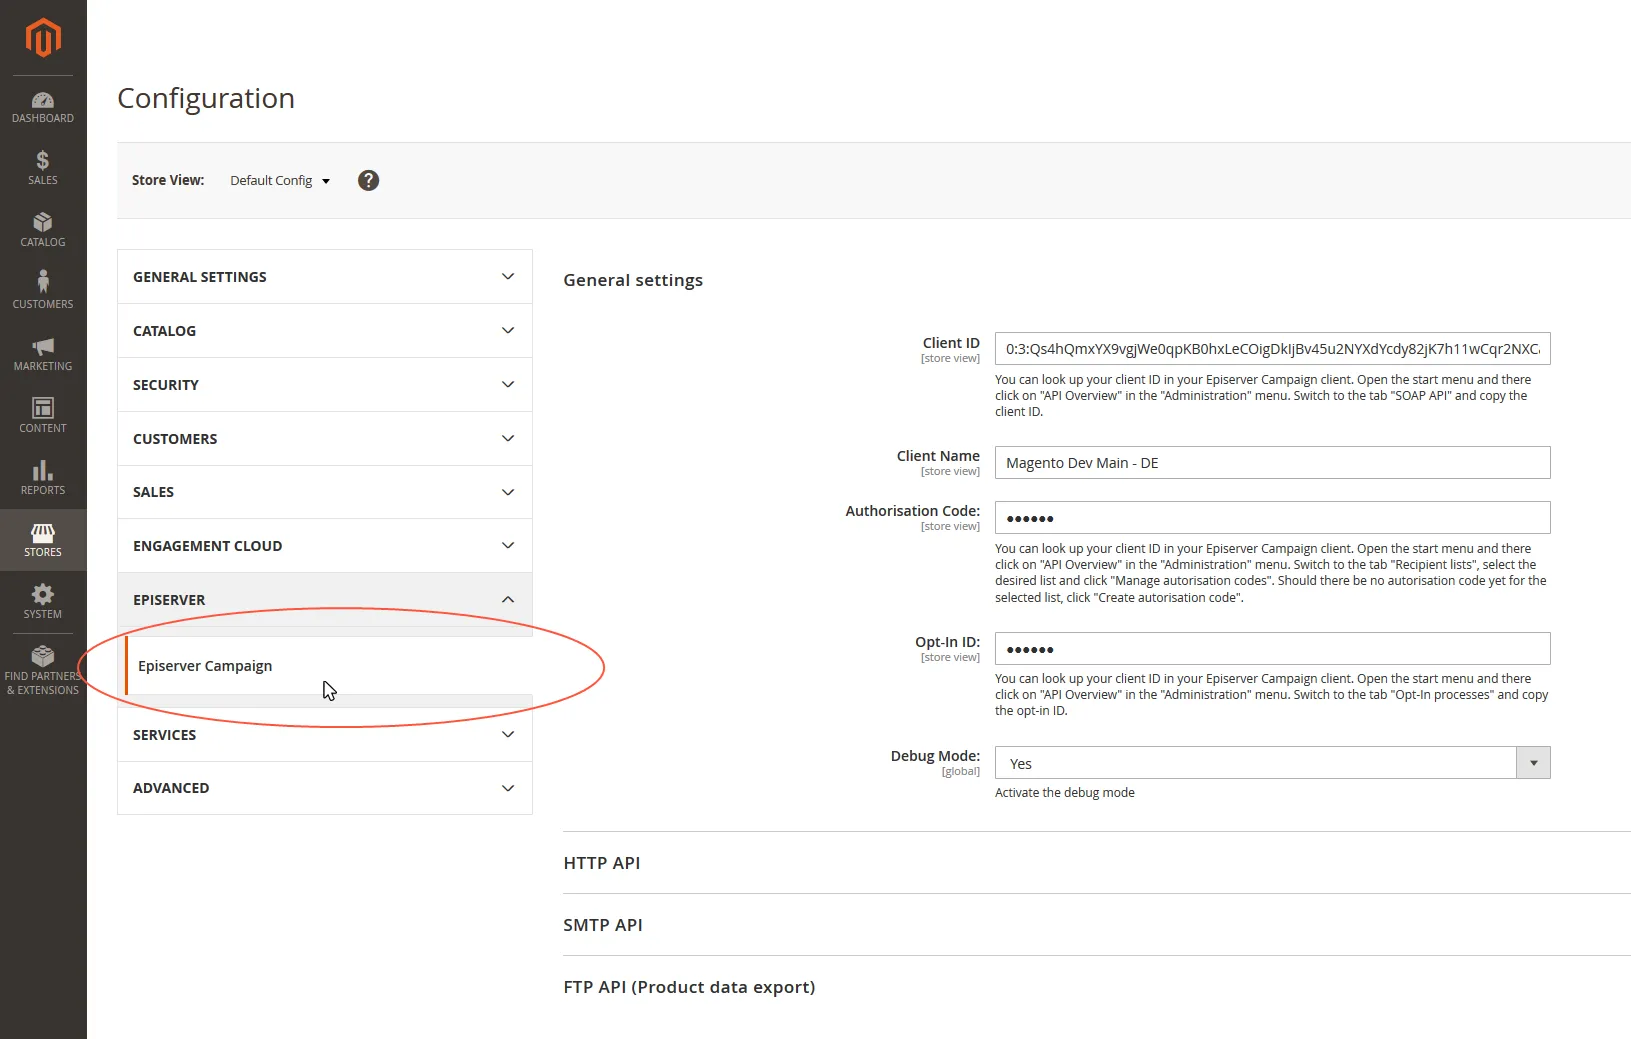Click the help question mark icon
Viewport: 1631px width, 1039px height.
[369, 180]
